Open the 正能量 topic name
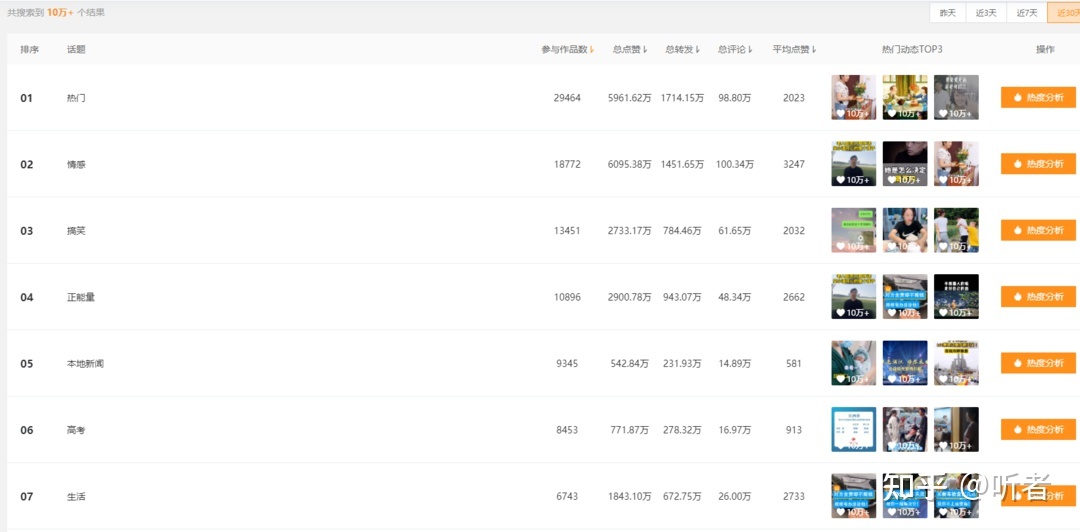1080x532 pixels. [81, 297]
